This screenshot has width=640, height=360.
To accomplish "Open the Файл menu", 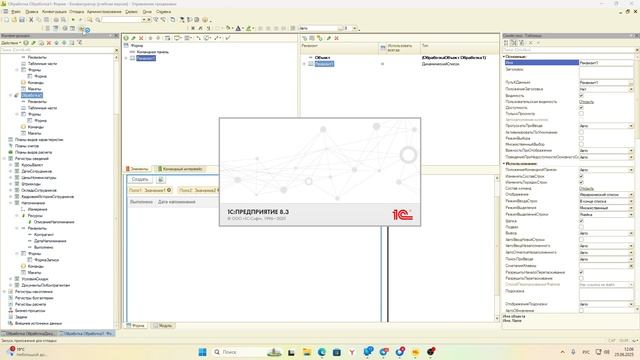I will point(16,11).
